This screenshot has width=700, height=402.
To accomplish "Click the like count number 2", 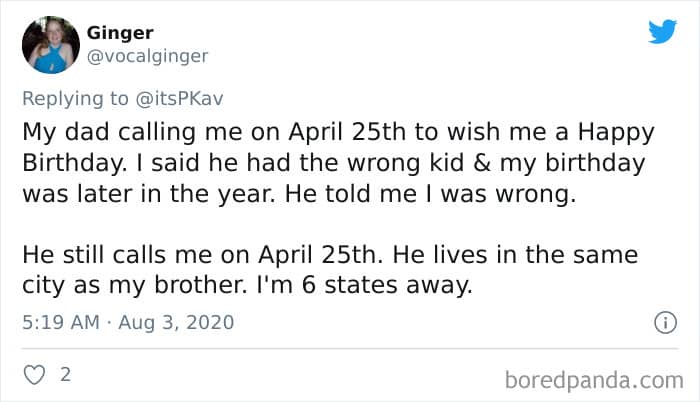I will click(x=65, y=376).
